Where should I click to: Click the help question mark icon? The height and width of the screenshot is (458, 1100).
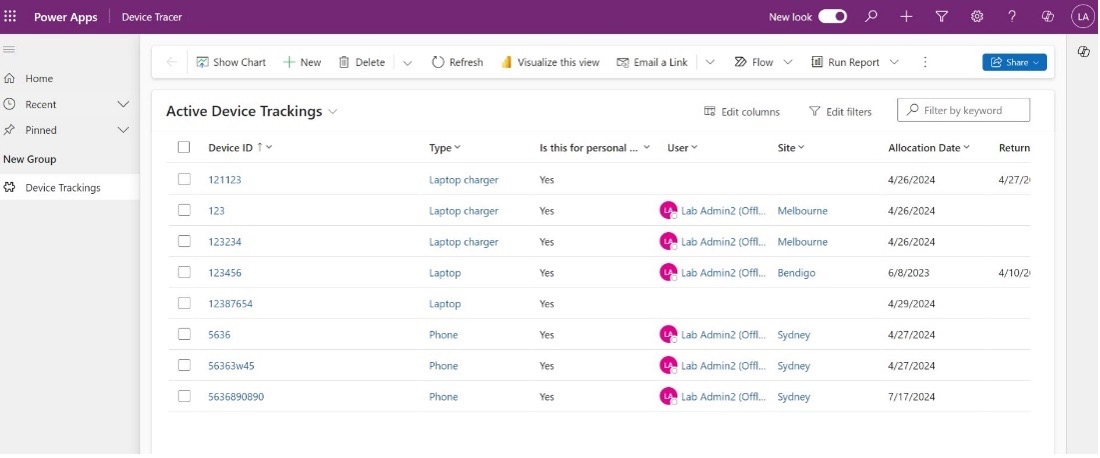click(1012, 17)
